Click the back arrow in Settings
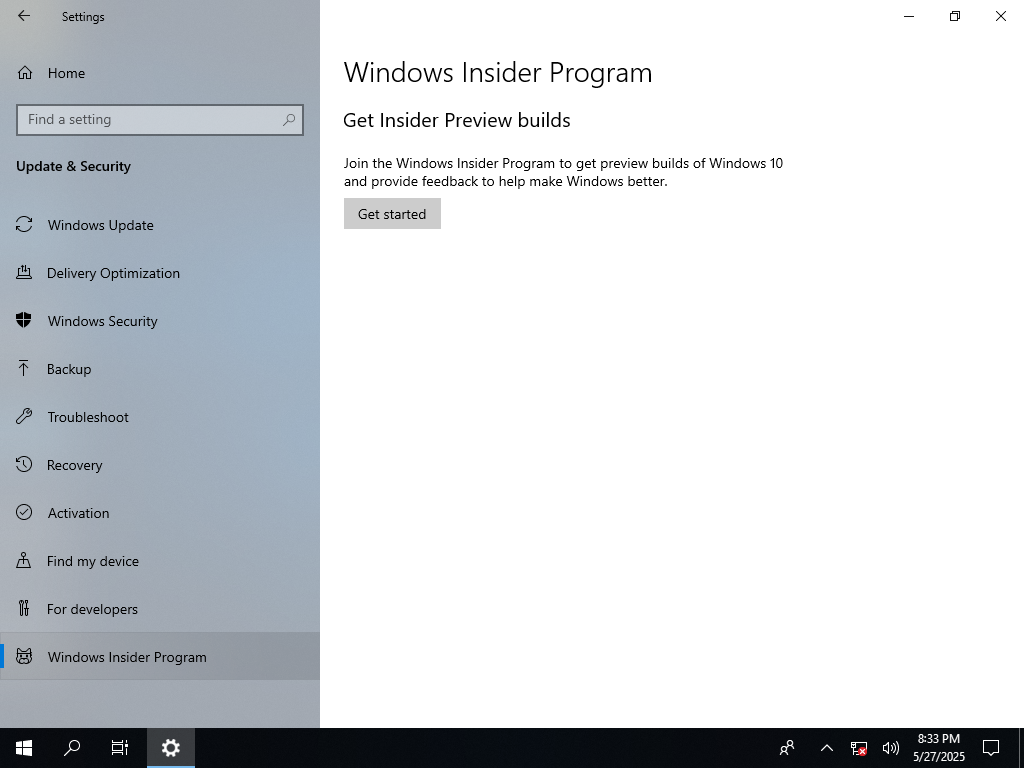The width and height of the screenshot is (1024, 768). (24, 16)
